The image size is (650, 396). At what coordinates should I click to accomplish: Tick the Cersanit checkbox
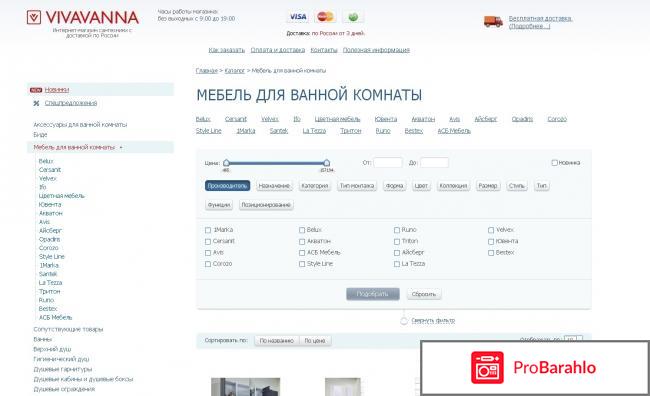coord(208,241)
